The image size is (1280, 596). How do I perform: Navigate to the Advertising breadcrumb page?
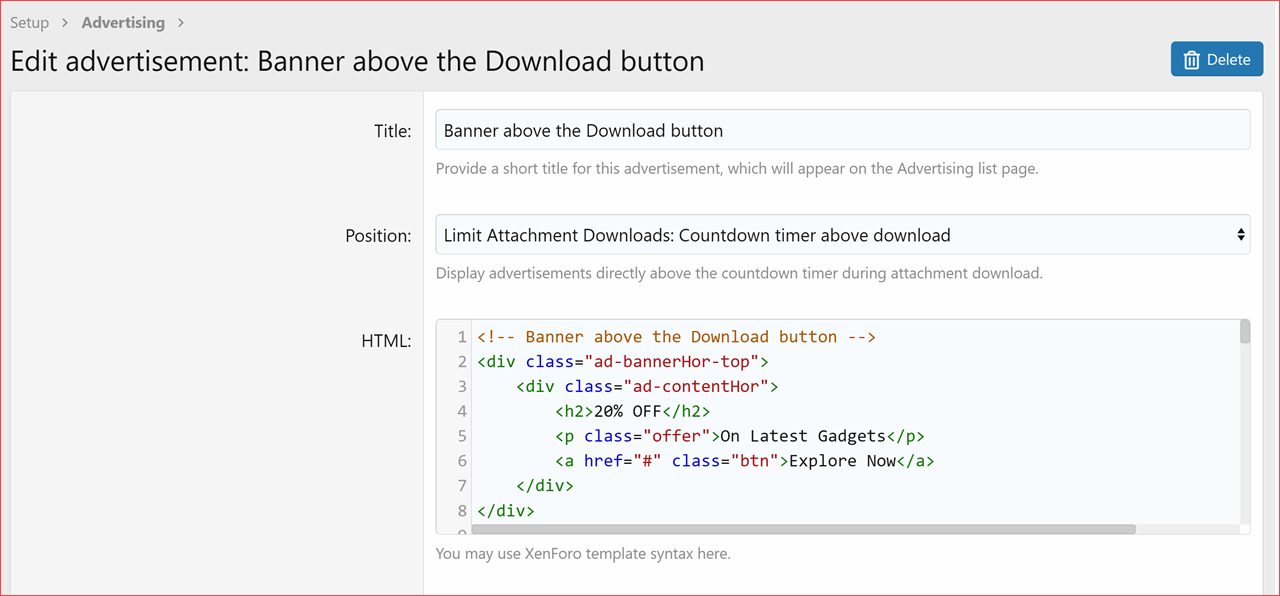(123, 22)
